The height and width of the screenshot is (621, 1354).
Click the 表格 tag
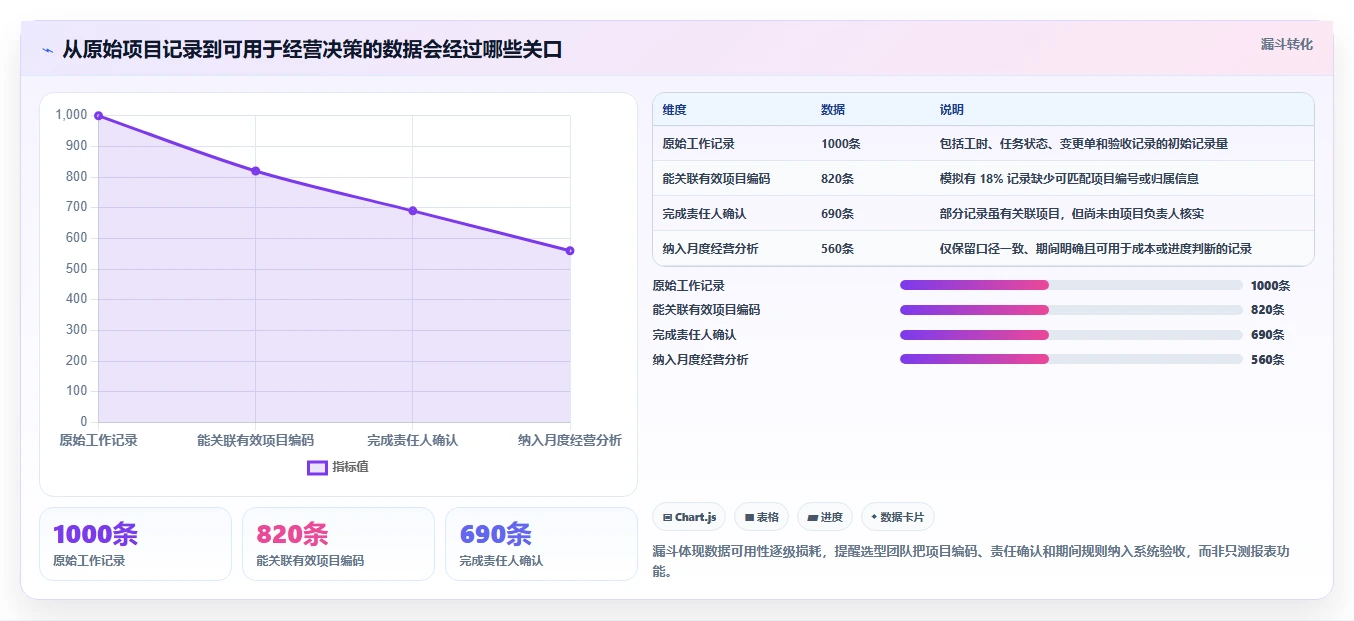point(761,517)
